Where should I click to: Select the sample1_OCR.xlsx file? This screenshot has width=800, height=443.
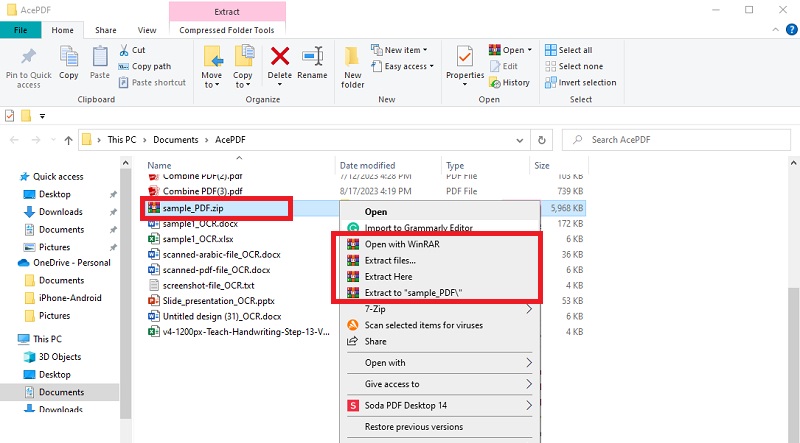198,239
